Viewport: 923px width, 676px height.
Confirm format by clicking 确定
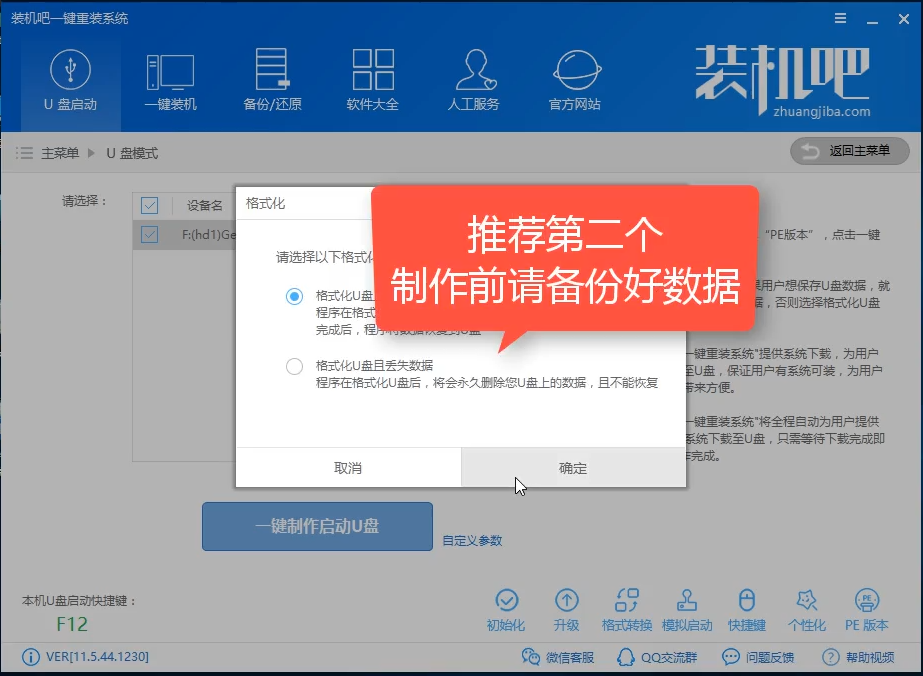(x=573, y=467)
